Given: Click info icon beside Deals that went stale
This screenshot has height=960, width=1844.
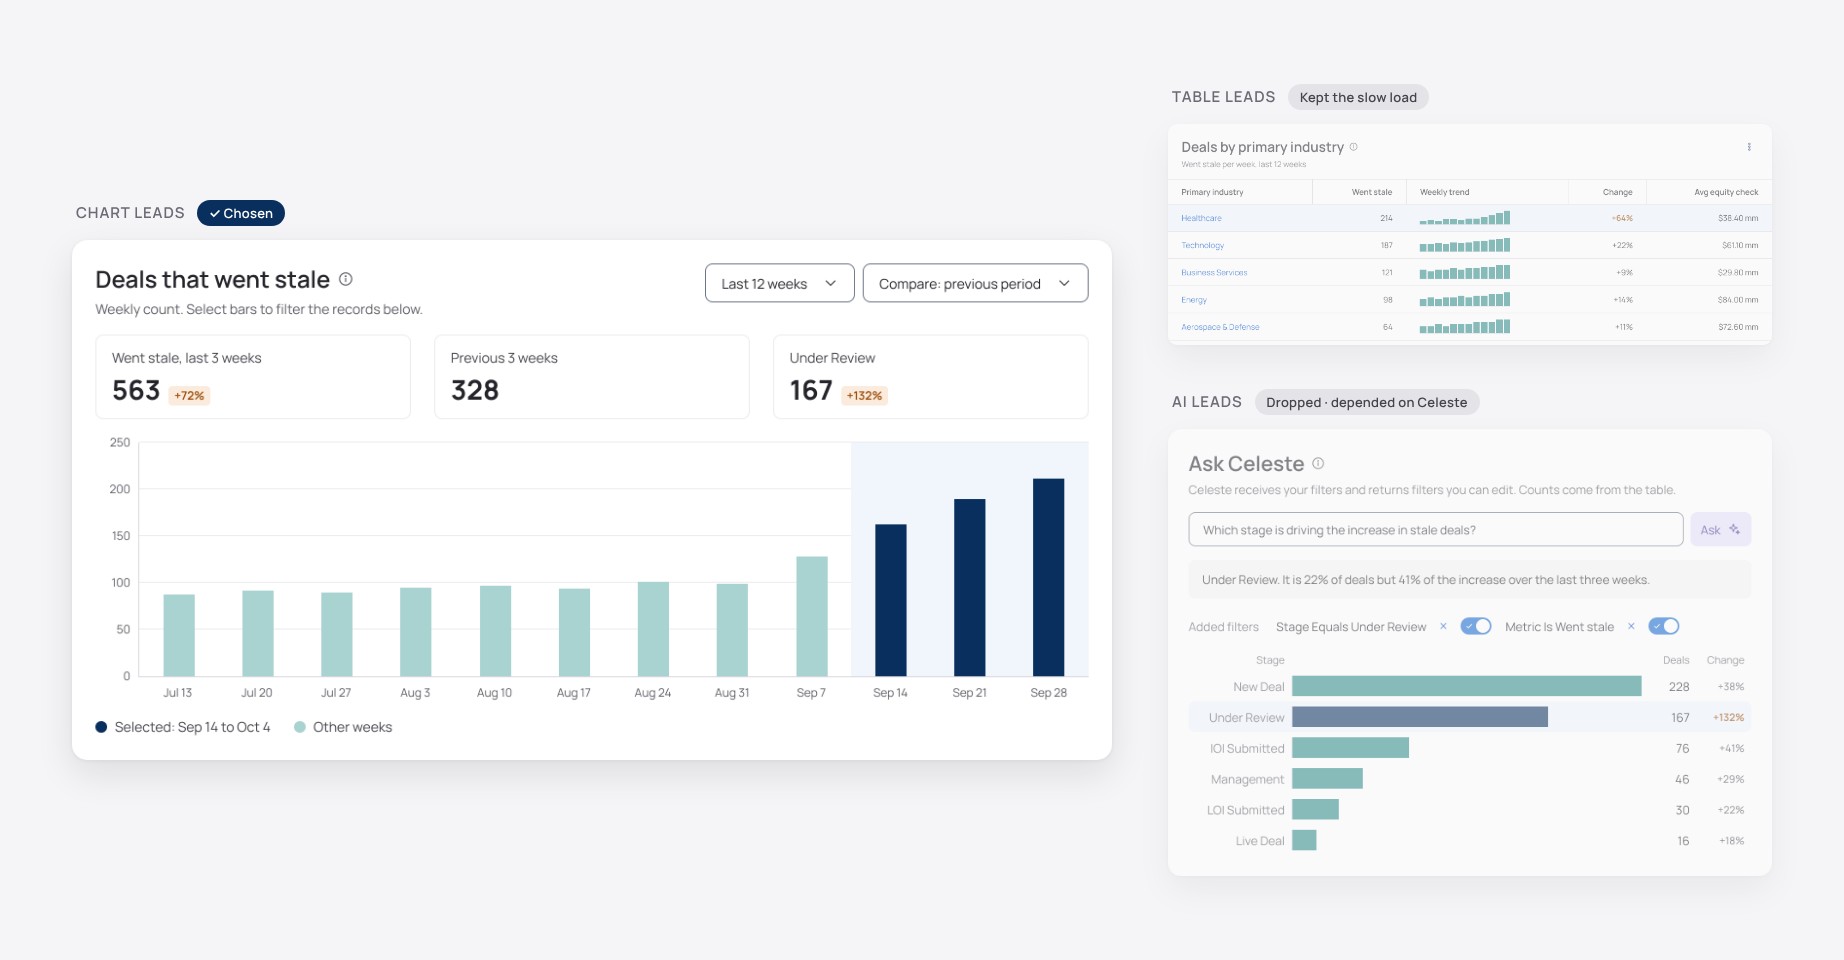Looking at the screenshot, I should pos(345,279).
